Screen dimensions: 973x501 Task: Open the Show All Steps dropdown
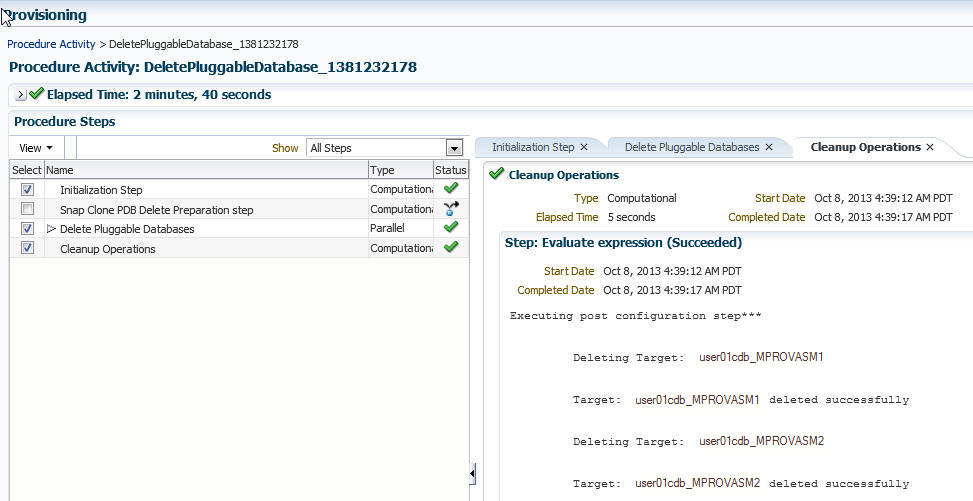[x=385, y=148]
